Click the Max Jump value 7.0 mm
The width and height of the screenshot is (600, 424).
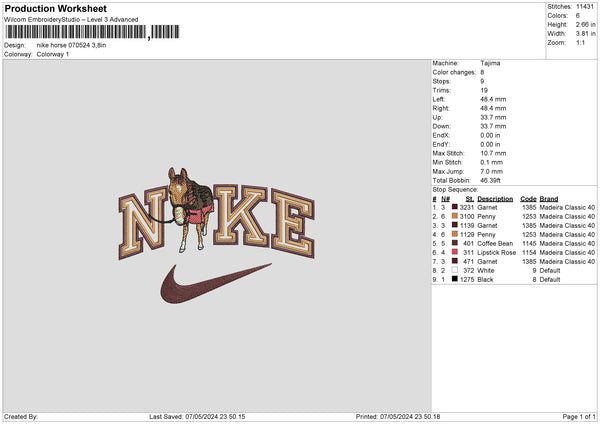pyautogui.click(x=492, y=171)
